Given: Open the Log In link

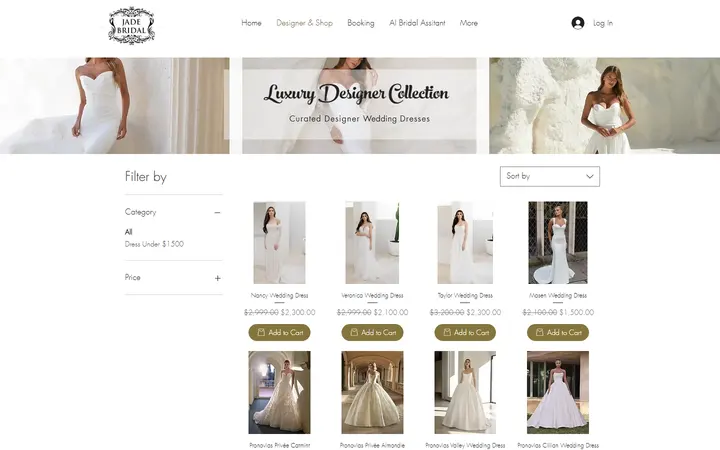Looking at the screenshot, I should (602, 23).
